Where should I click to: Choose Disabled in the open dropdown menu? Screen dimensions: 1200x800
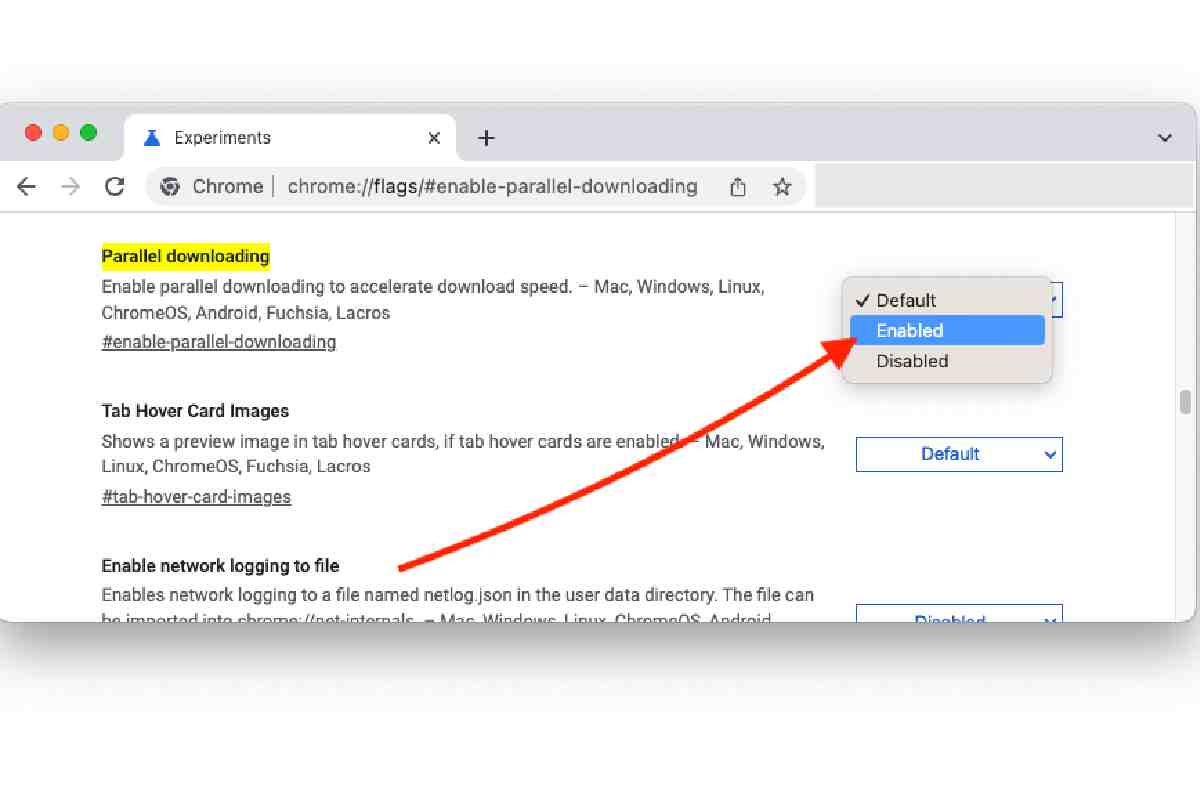point(947,361)
